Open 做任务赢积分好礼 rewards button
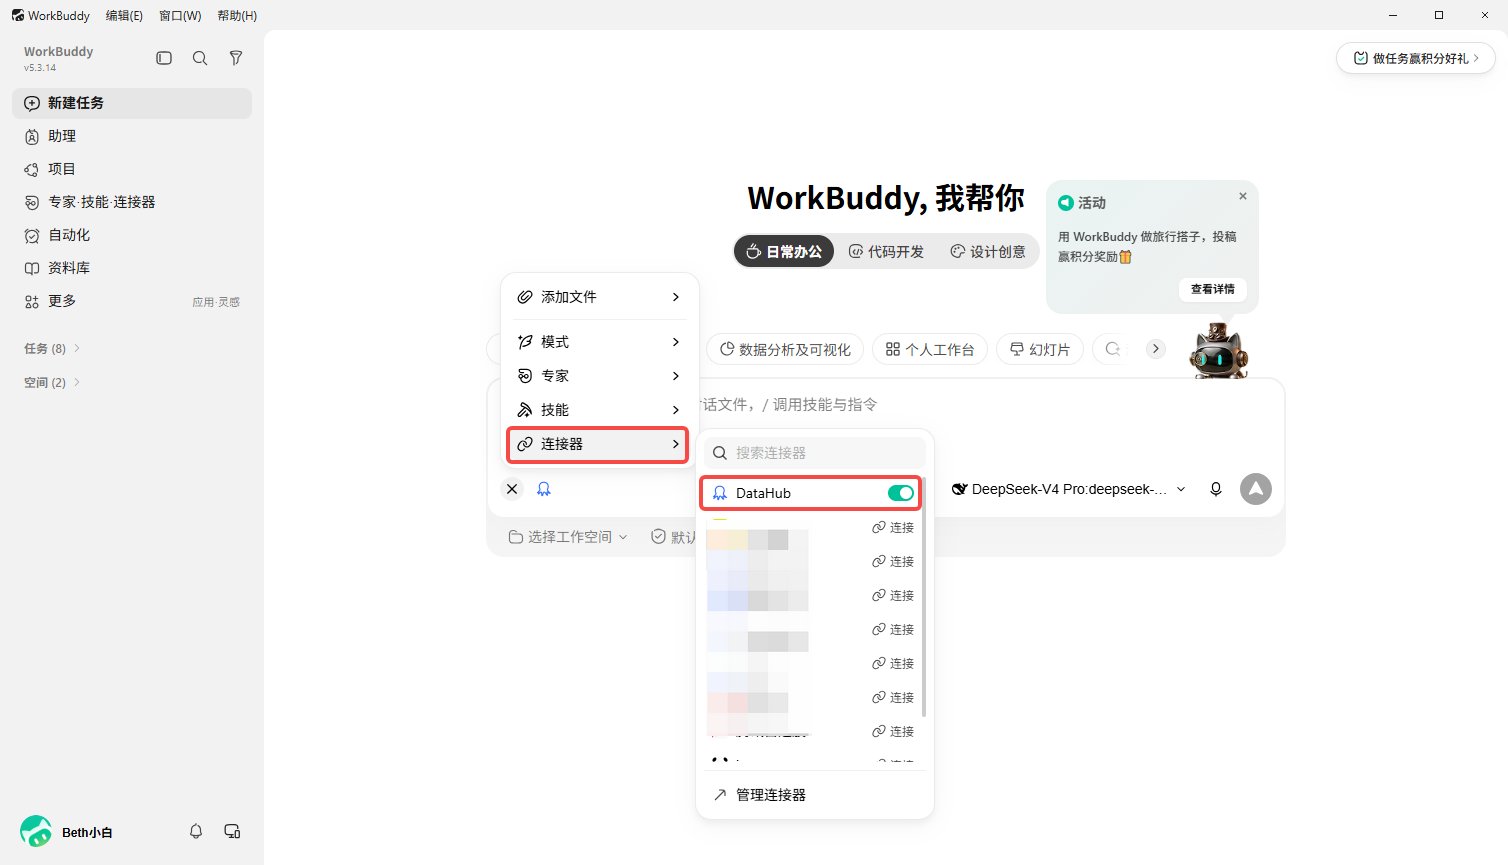 pos(1416,58)
